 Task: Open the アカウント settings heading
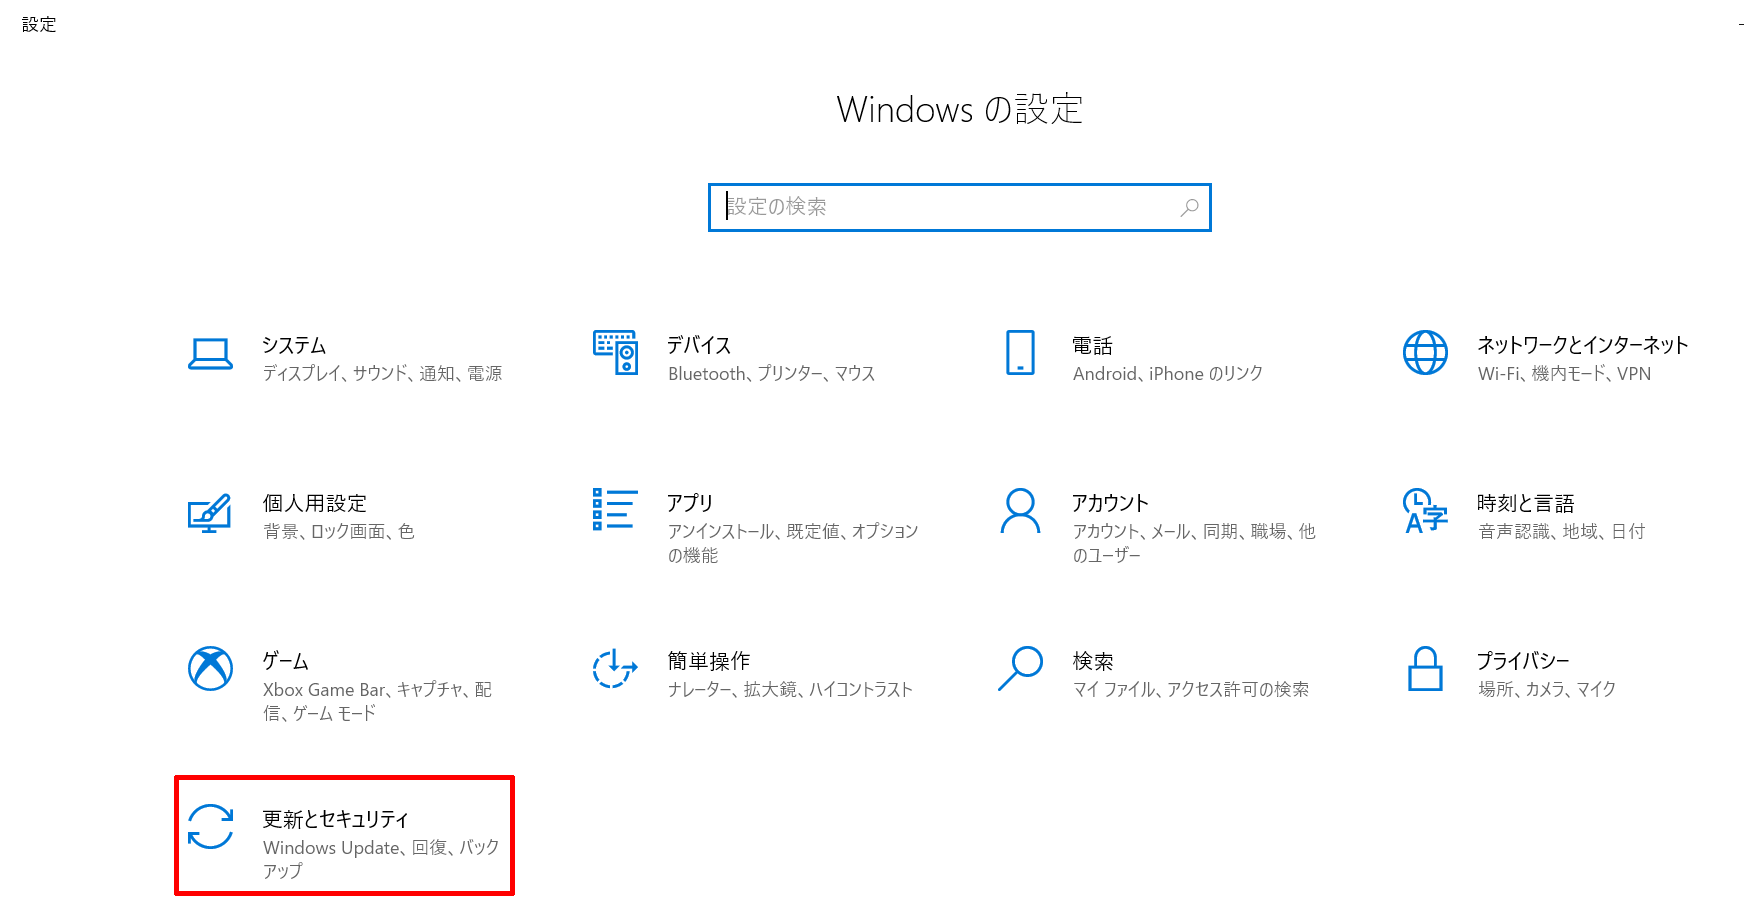[x=1110, y=503]
